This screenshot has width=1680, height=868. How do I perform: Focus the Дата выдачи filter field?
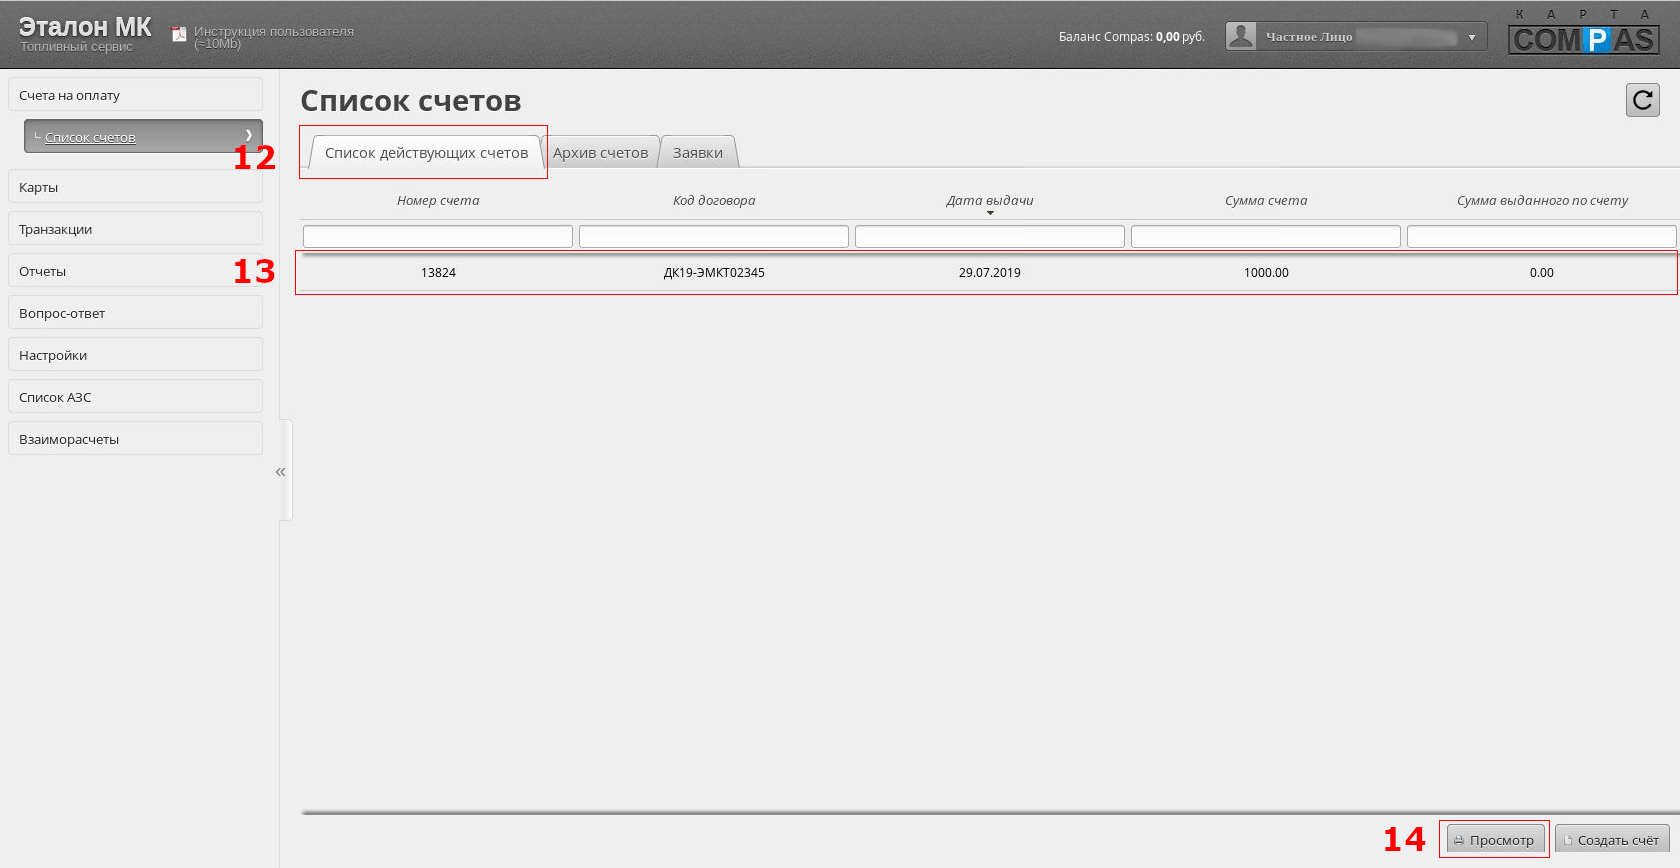click(990, 236)
